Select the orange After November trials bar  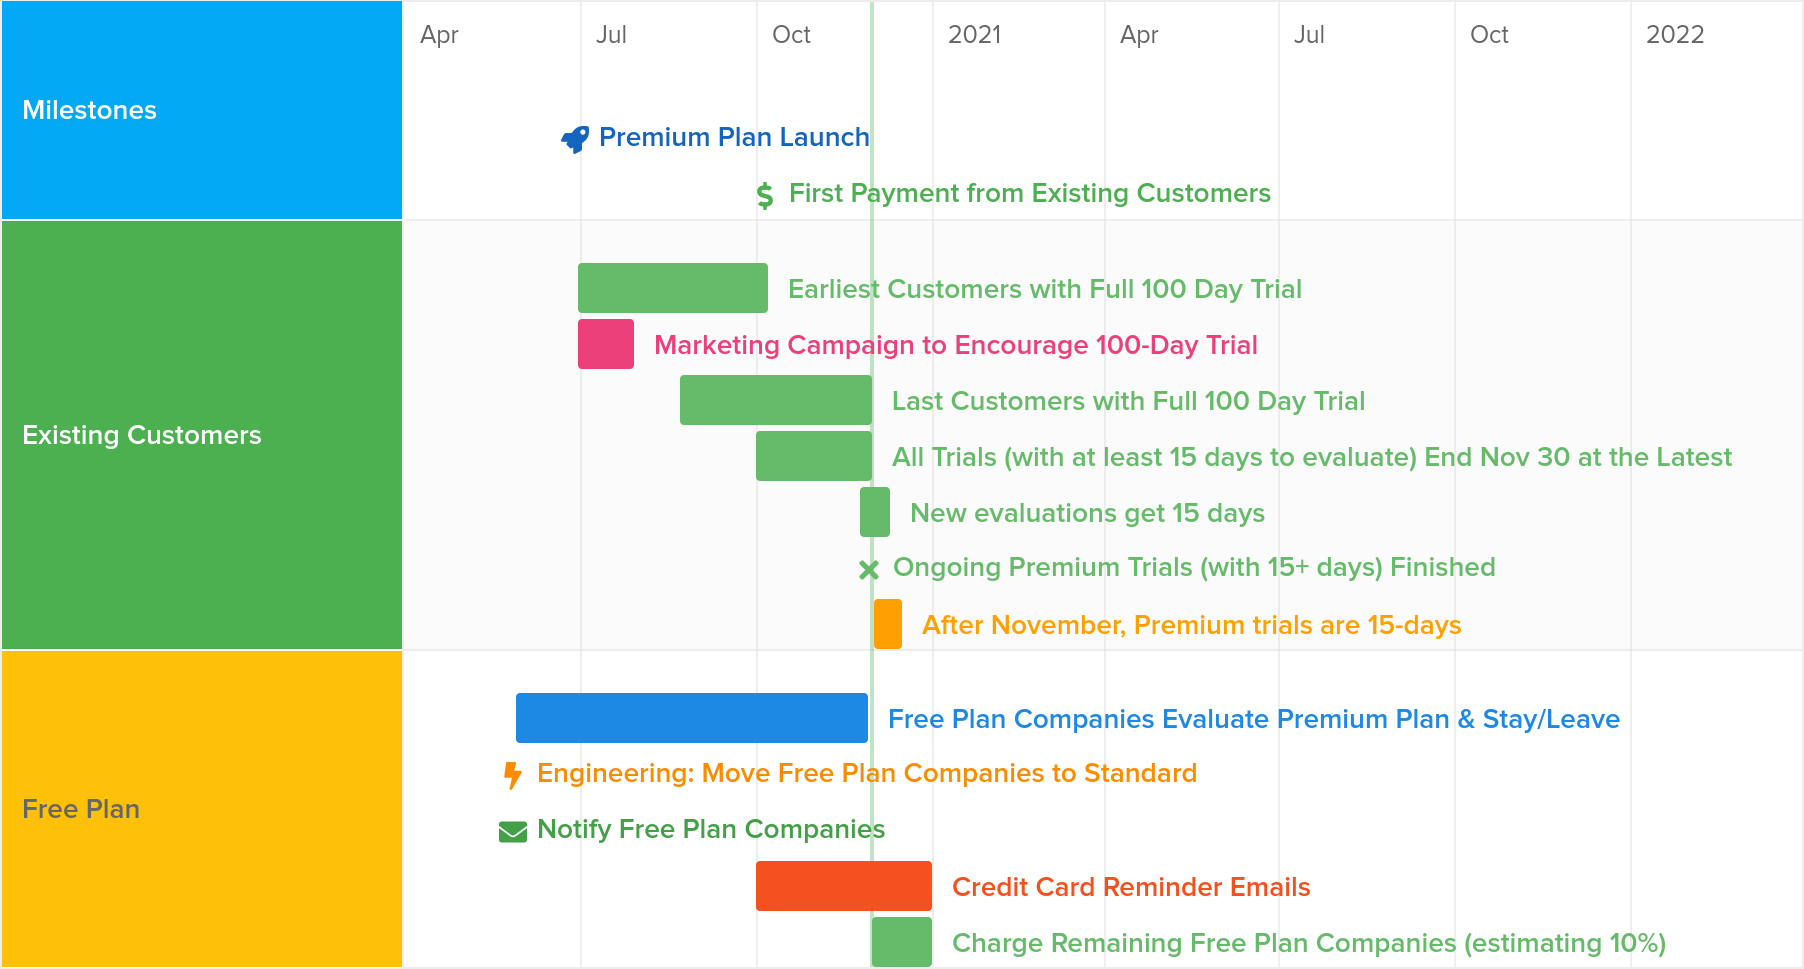click(x=888, y=624)
